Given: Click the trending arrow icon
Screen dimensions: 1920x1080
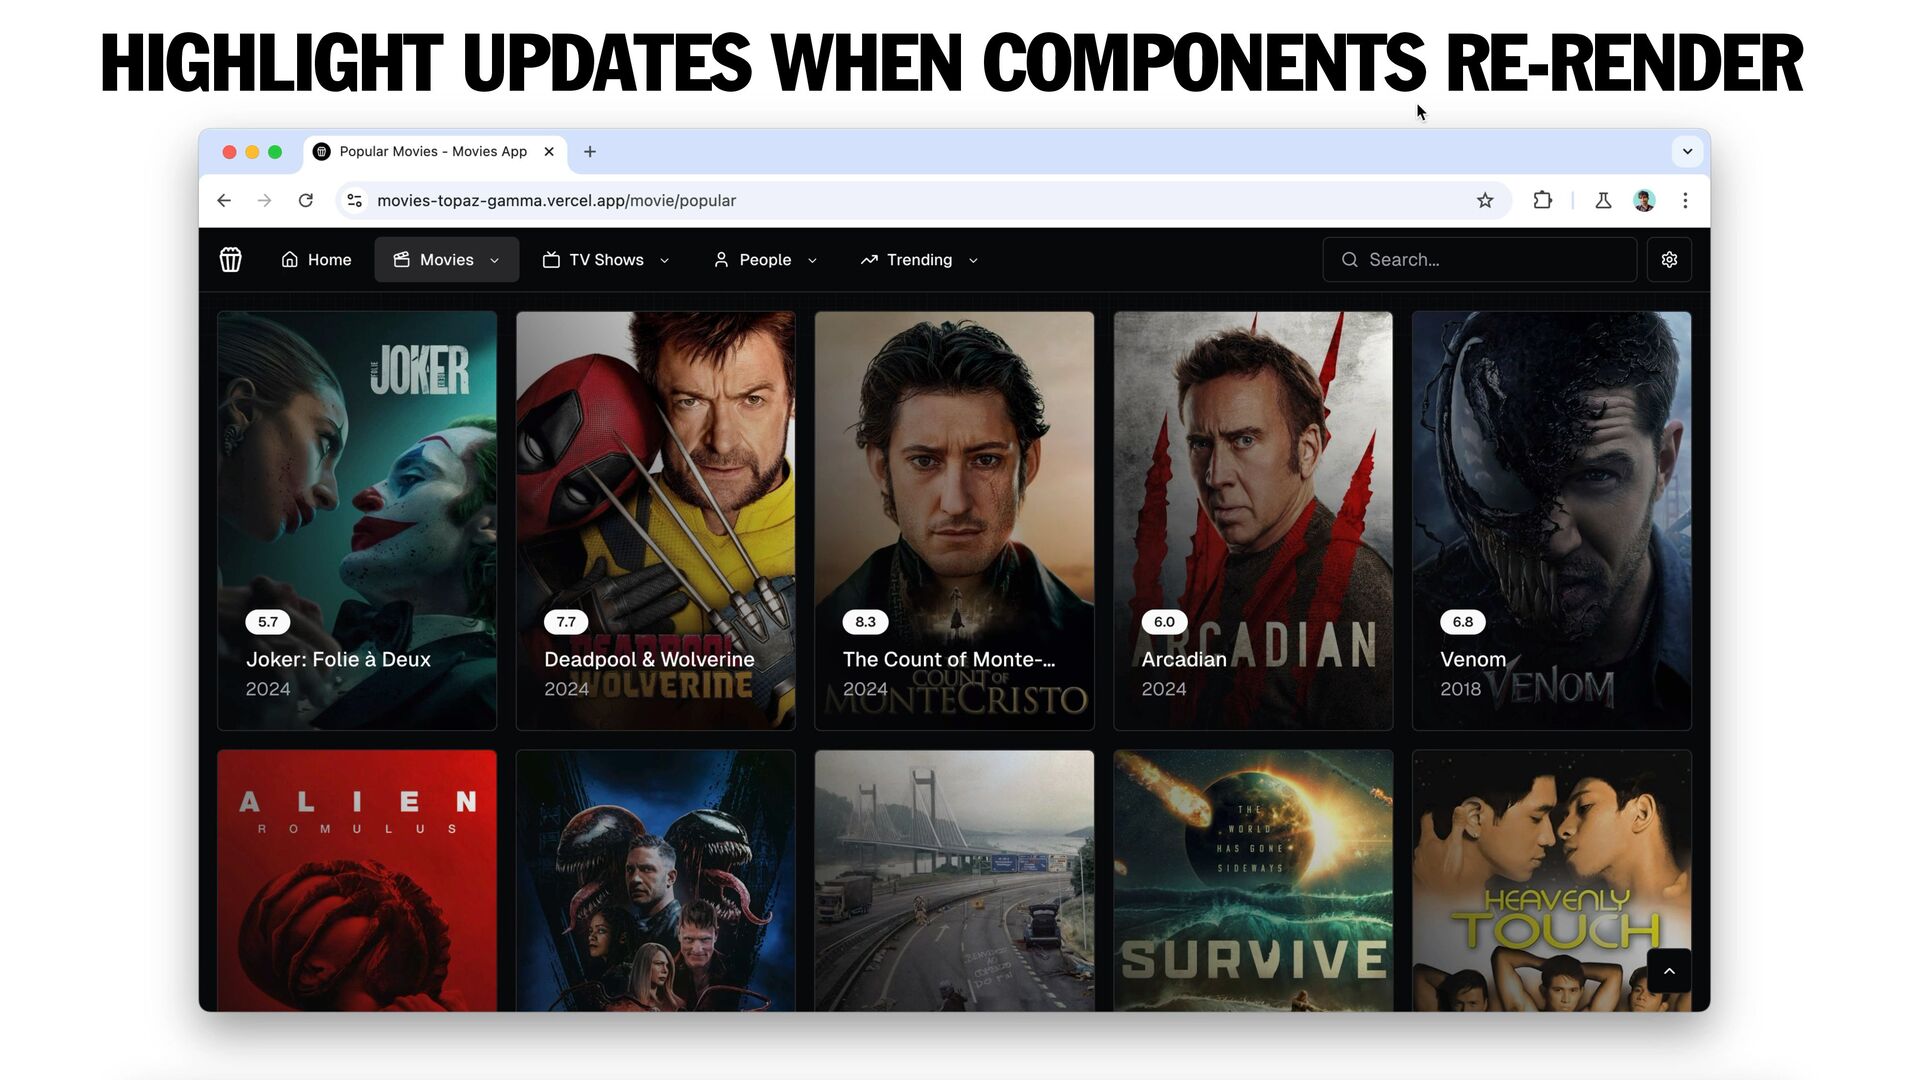Looking at the screenshot, I should tap(869, 260).
